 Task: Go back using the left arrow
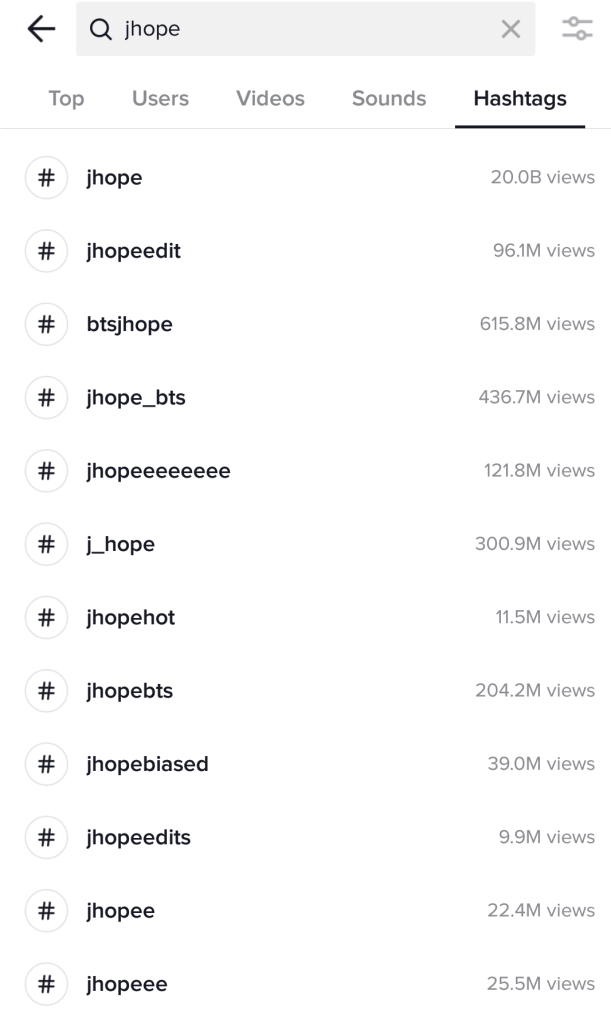click(41, 30)
